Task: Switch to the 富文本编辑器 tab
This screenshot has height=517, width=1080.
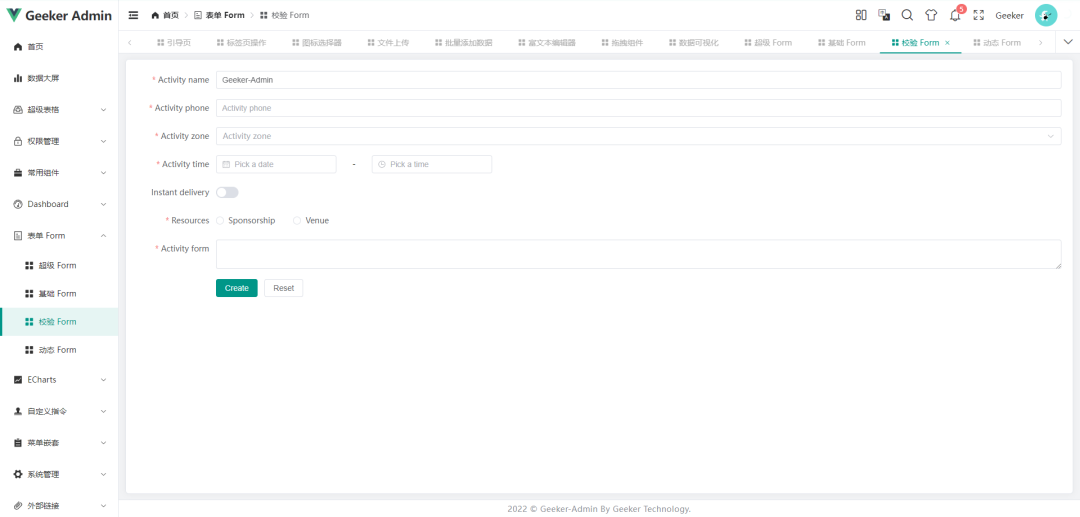Action: (546, 43)
